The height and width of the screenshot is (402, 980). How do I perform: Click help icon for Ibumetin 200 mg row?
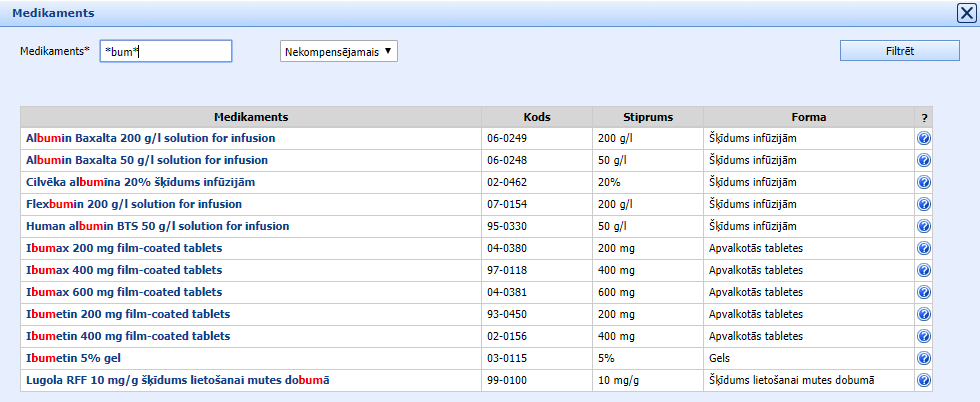924,314
